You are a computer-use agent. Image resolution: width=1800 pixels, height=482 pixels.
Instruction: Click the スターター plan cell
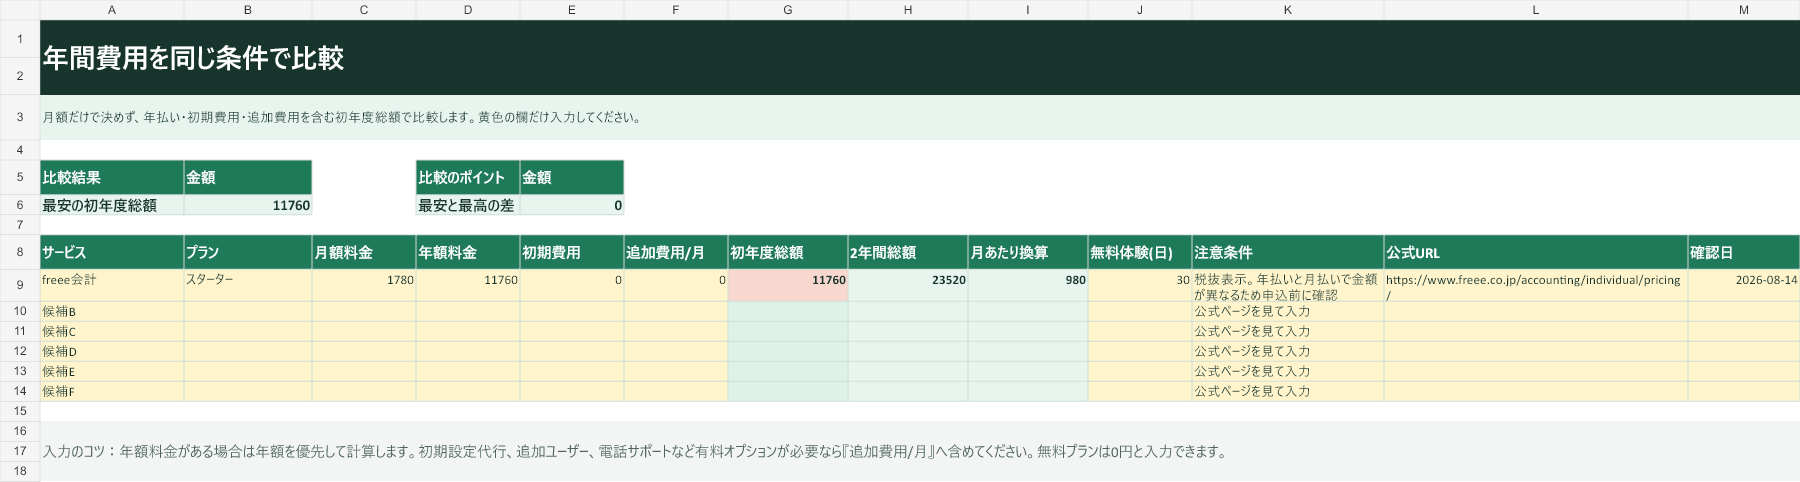(248, 285)
